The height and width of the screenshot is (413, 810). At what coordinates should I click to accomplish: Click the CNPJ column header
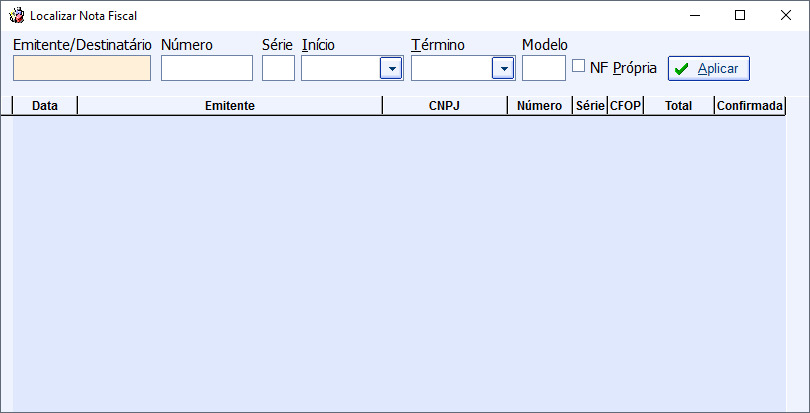(445, 105)
